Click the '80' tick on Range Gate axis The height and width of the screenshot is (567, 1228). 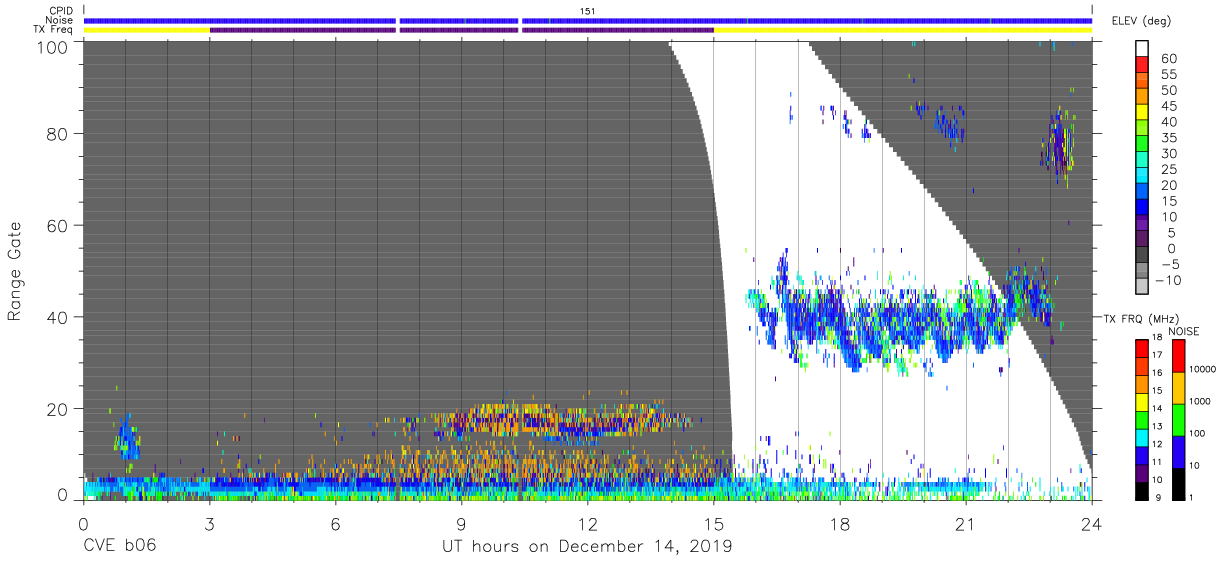point(57,133)
